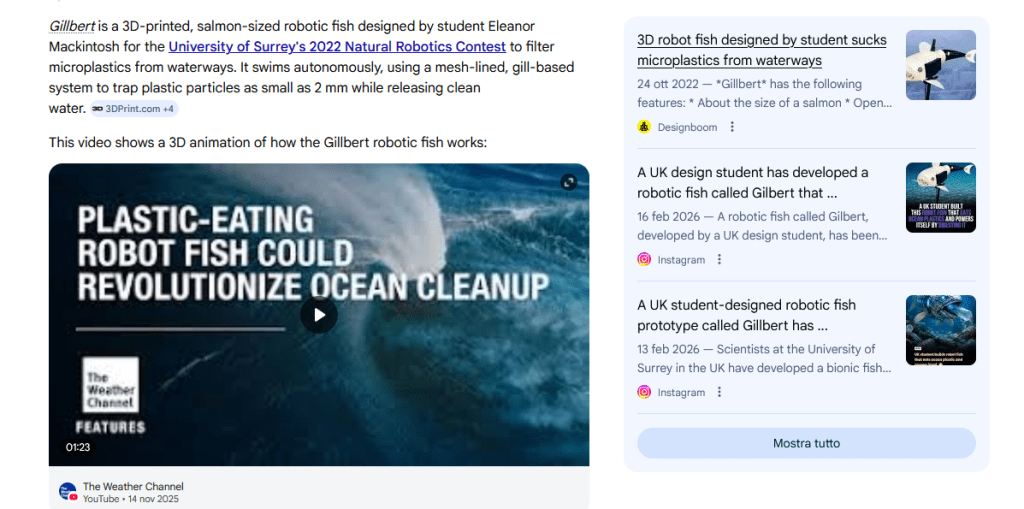The height and width of the screenshot is (509, 1024).
Task: Open University of Surrey's 2022 Natural Robotics Contest link
Action: point(337,46)
